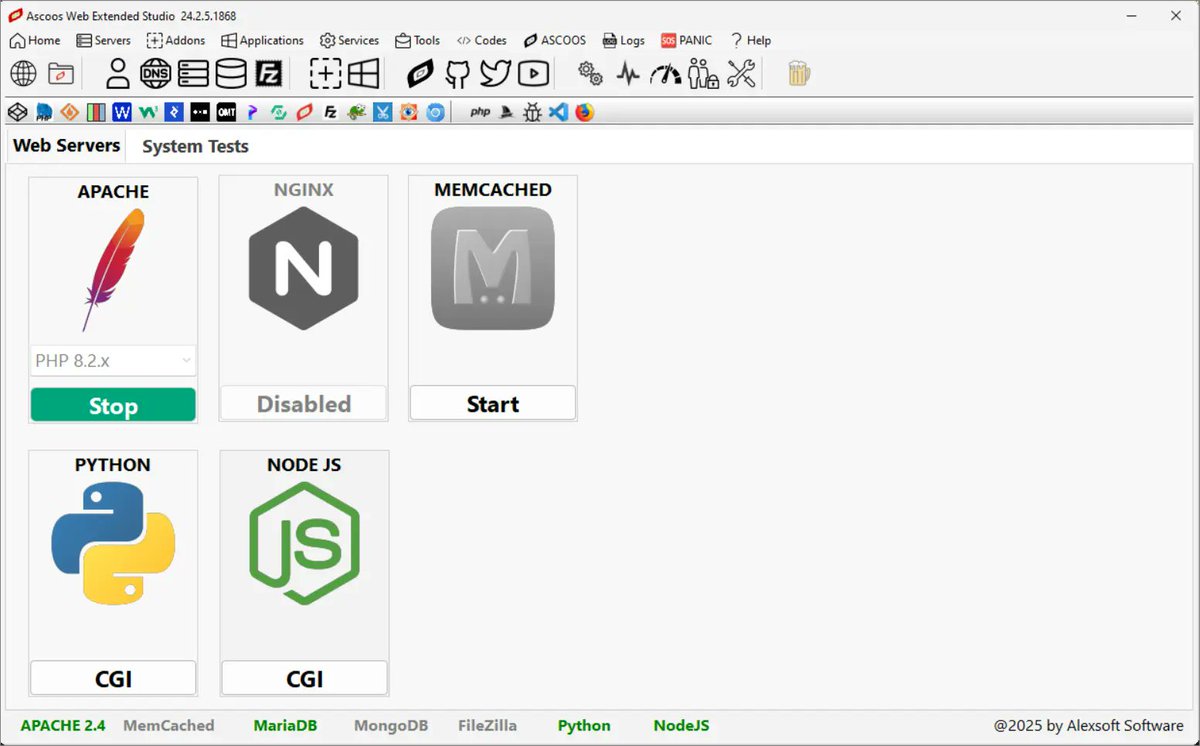
Task: Click the stacked server racks icon
Action: (x=192, y=73)
